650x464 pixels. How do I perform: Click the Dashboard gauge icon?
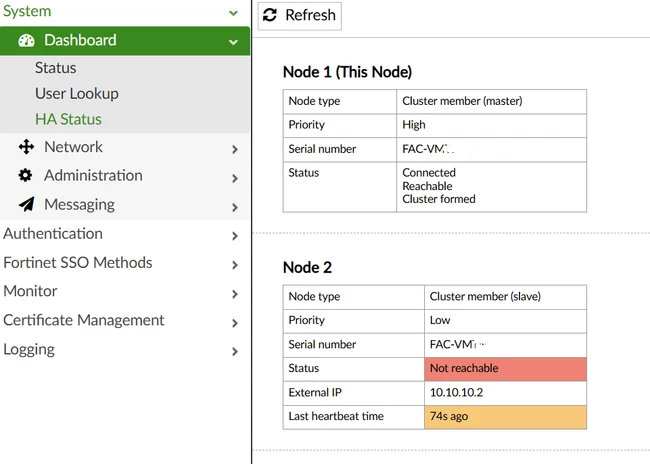(26, 41)
